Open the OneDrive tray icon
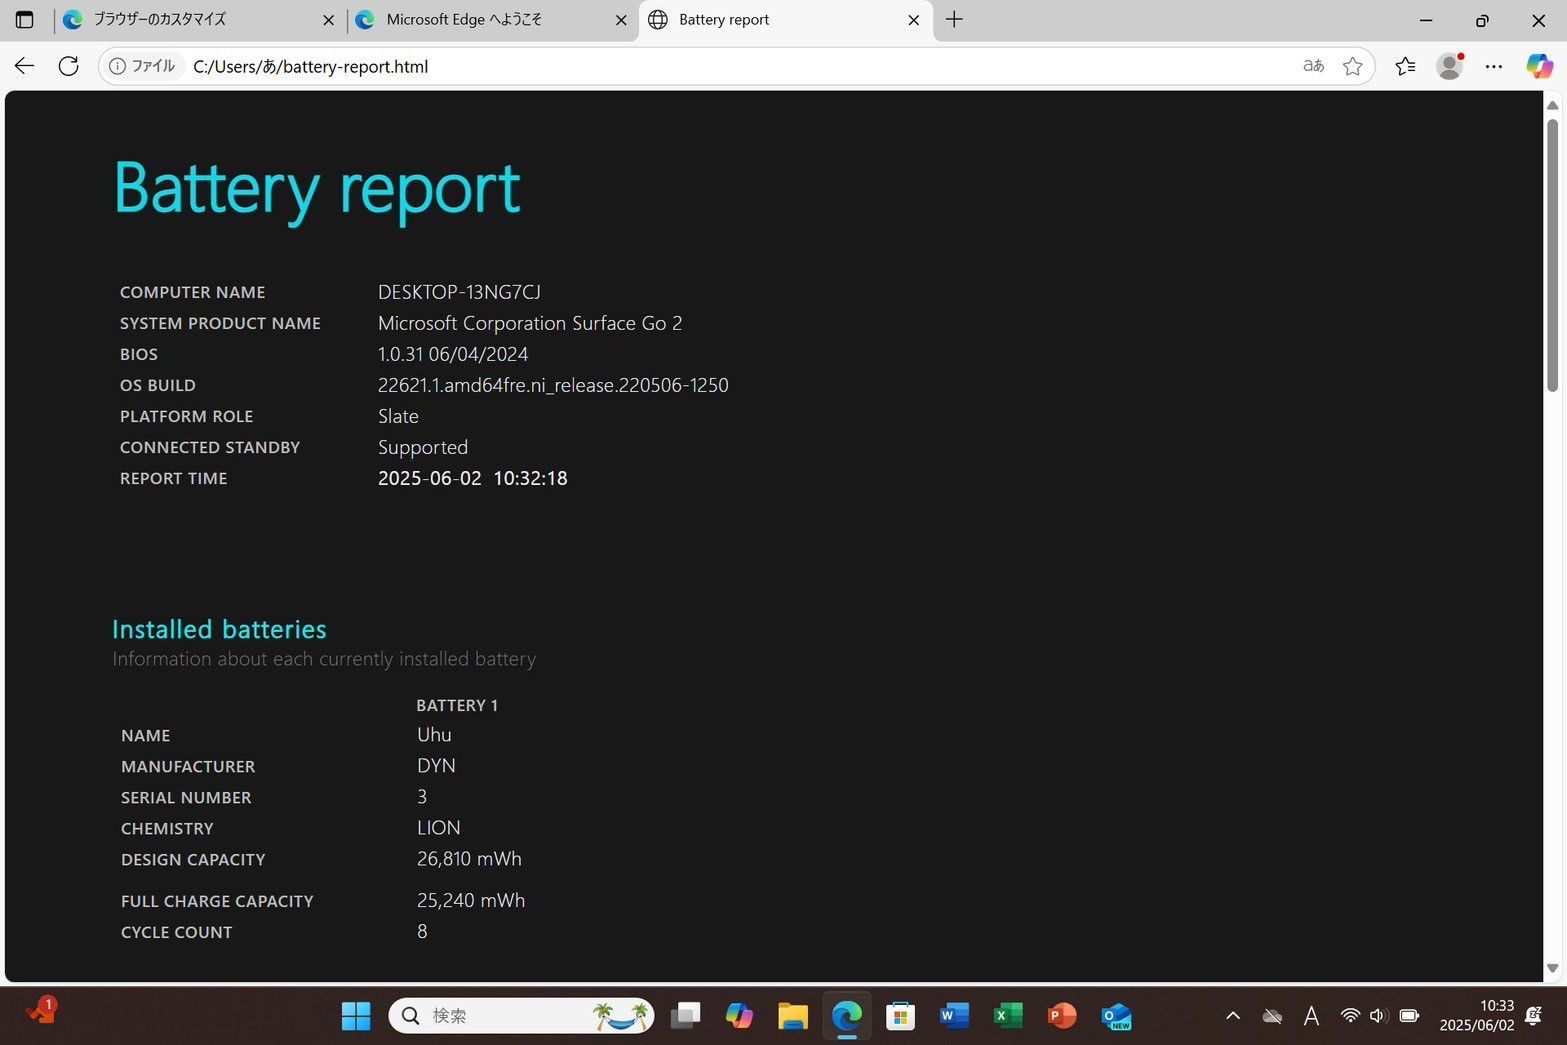This screenshot has height=1045, width=1567. click(x=1272, y=1016)
